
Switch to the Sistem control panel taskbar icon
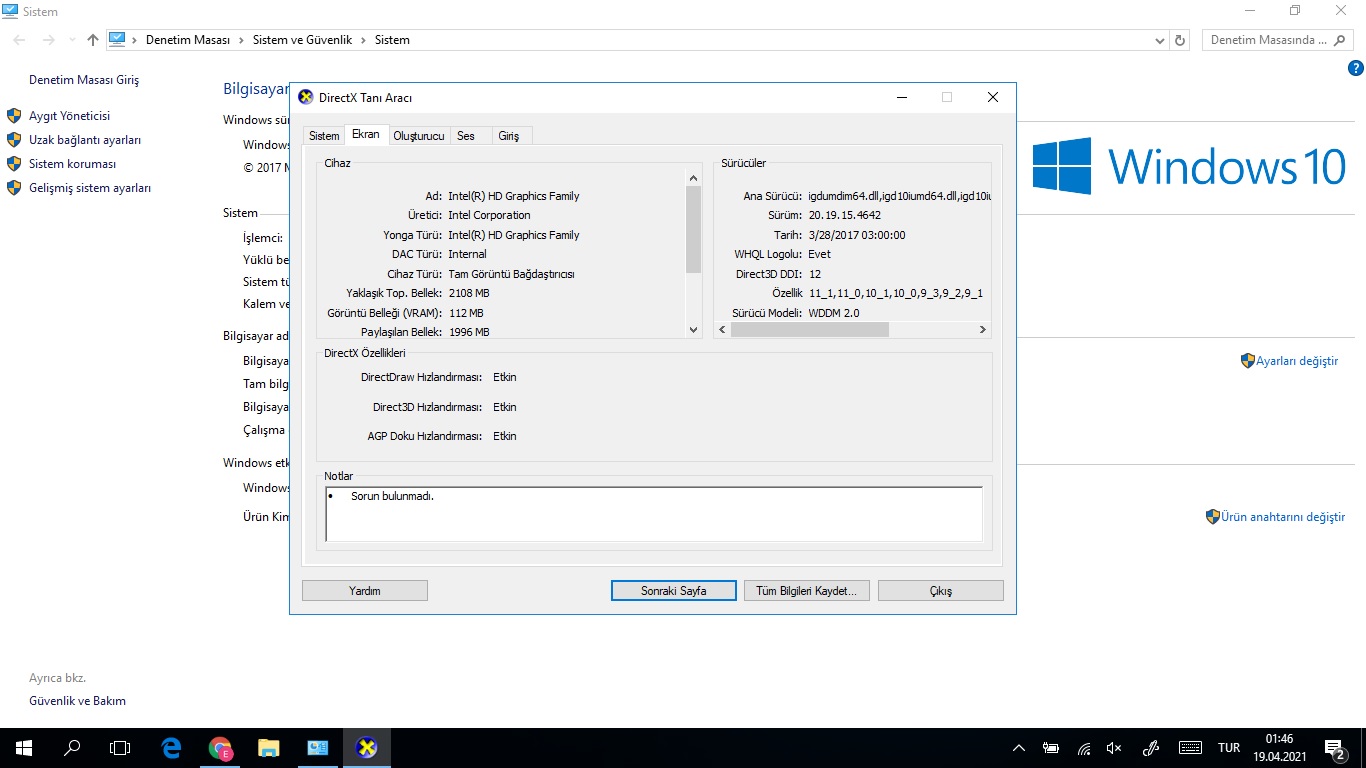[317, 747]
